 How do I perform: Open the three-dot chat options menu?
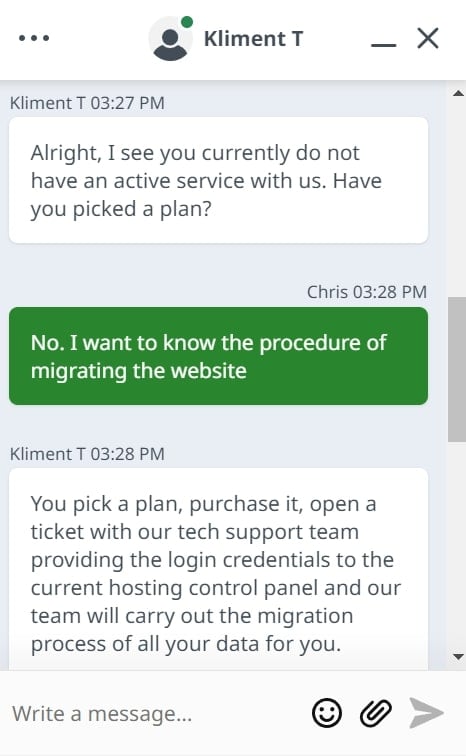(x=34, y=38)
